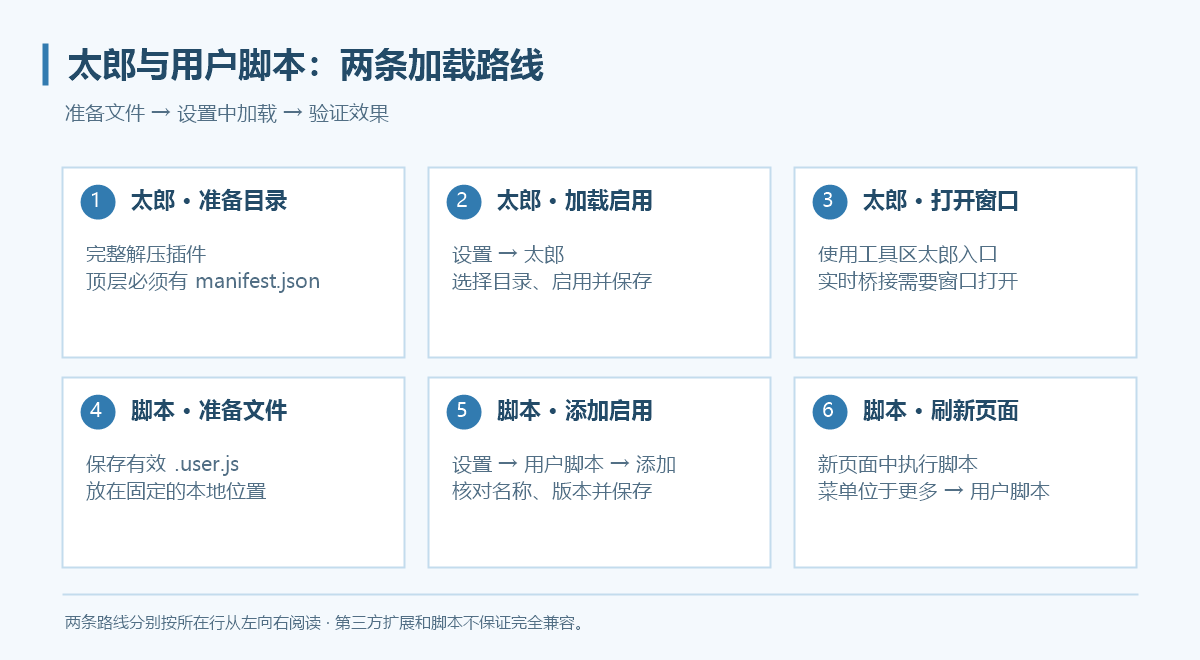Screen dimensions: 1200x660
Task: Click the line 顶层必须有 manifest.json
Action: click(x=203, y=281)
